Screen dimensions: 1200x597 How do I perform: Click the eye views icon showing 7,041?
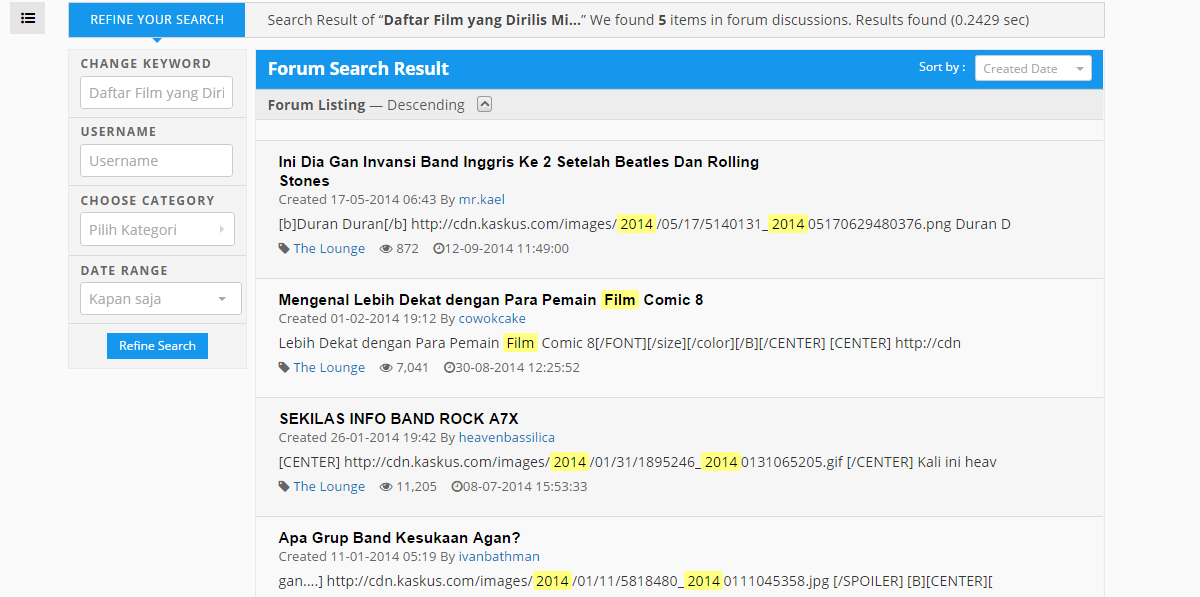[386, 368]
